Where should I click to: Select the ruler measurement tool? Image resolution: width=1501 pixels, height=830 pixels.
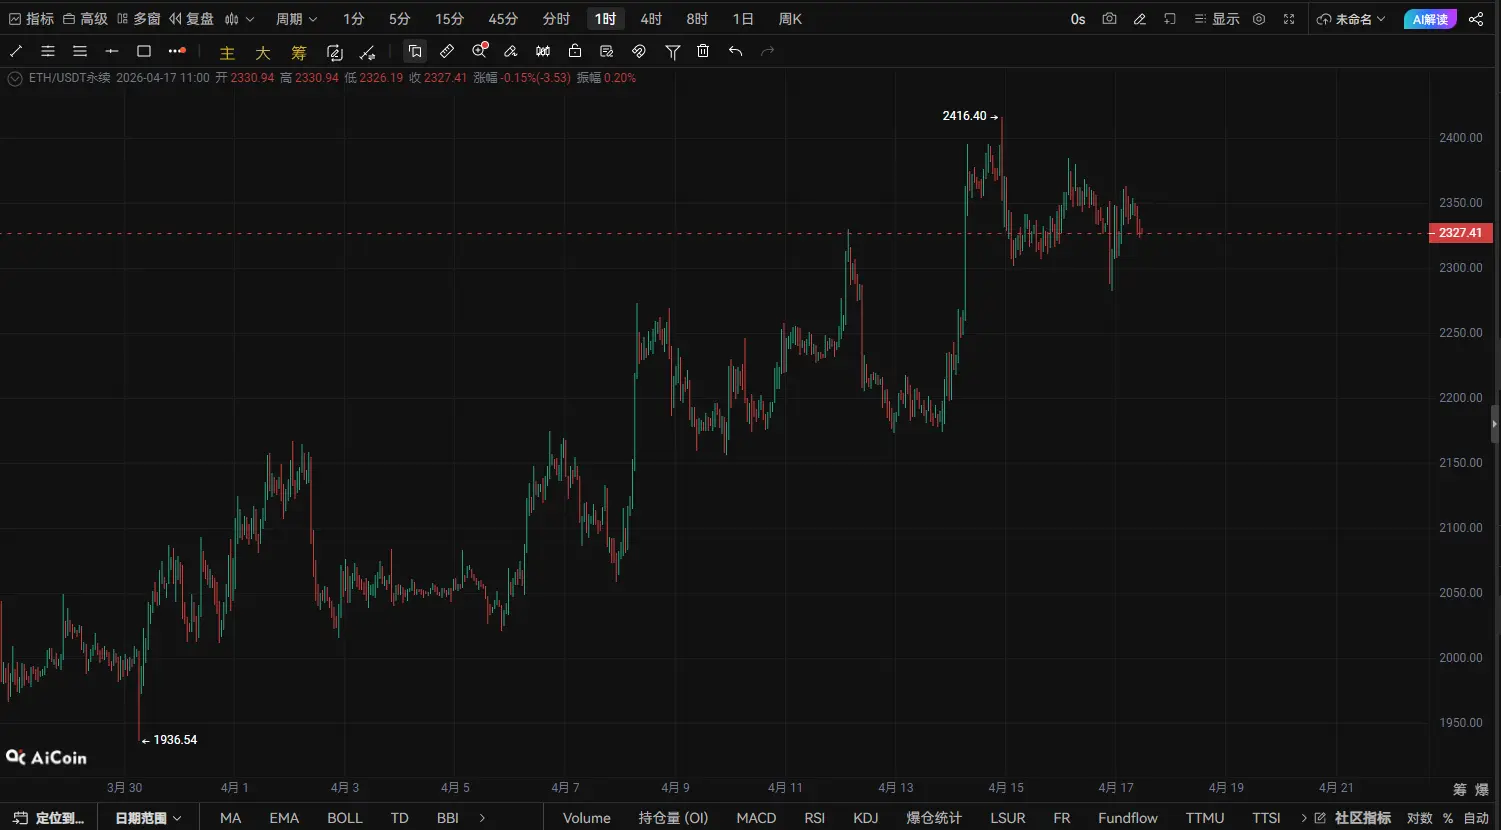(x=447, y=51)
